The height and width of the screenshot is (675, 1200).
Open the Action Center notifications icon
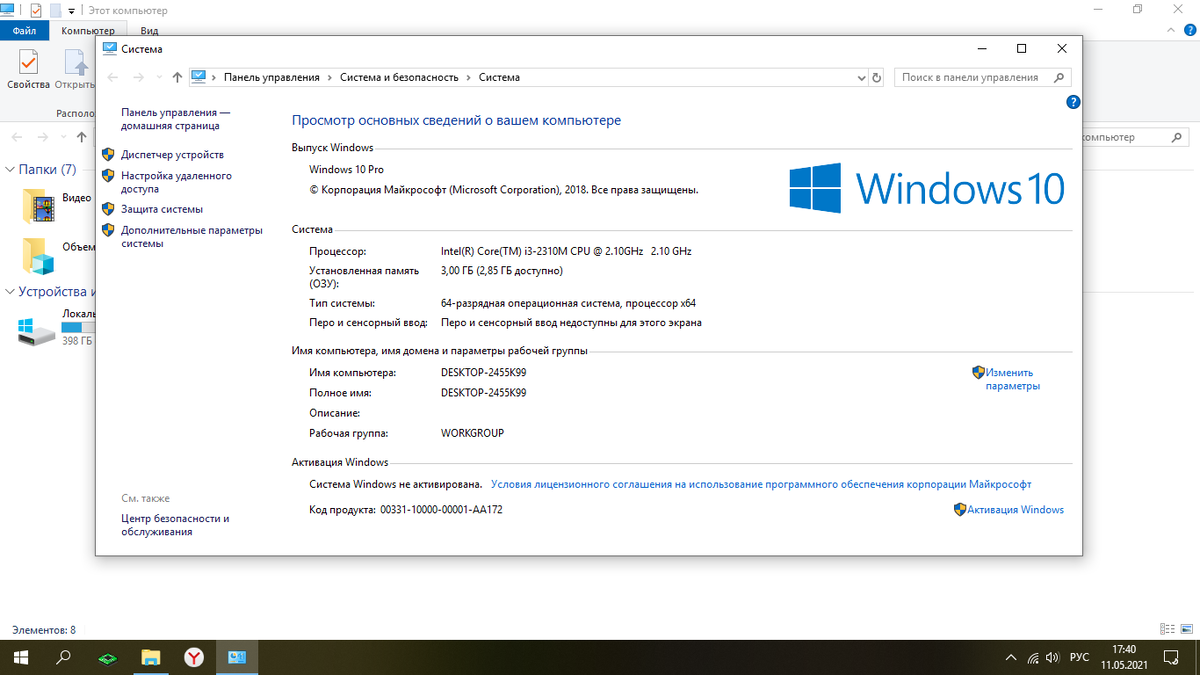pyautogui.click(x=1173, y=658)
